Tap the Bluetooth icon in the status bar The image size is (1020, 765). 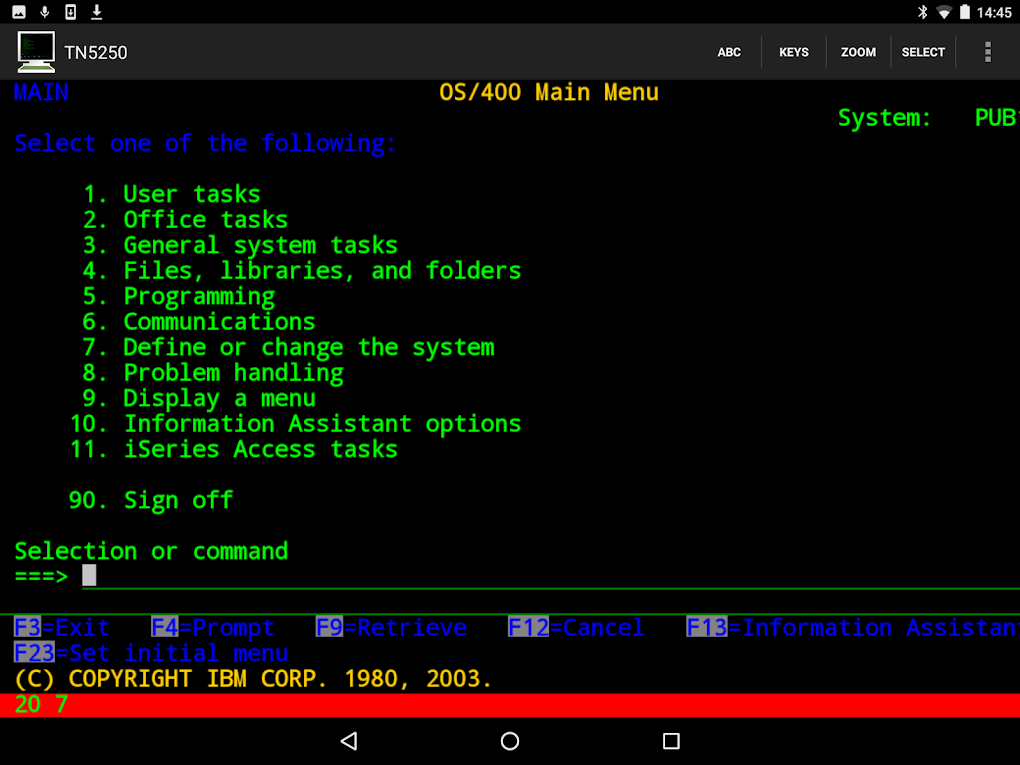(922, 12)
